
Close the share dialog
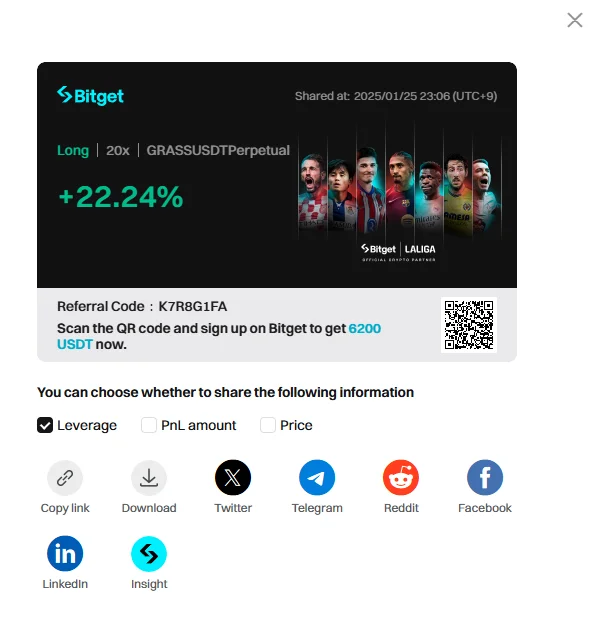click(574, 20)
